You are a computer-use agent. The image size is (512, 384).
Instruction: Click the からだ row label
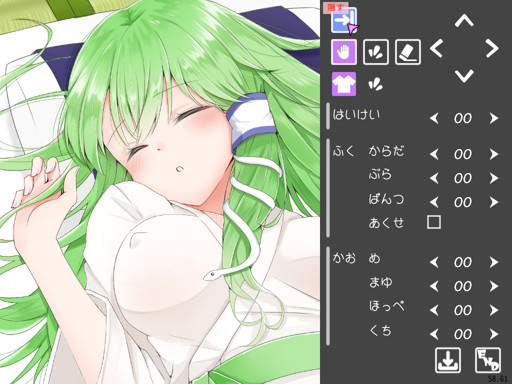386,151
